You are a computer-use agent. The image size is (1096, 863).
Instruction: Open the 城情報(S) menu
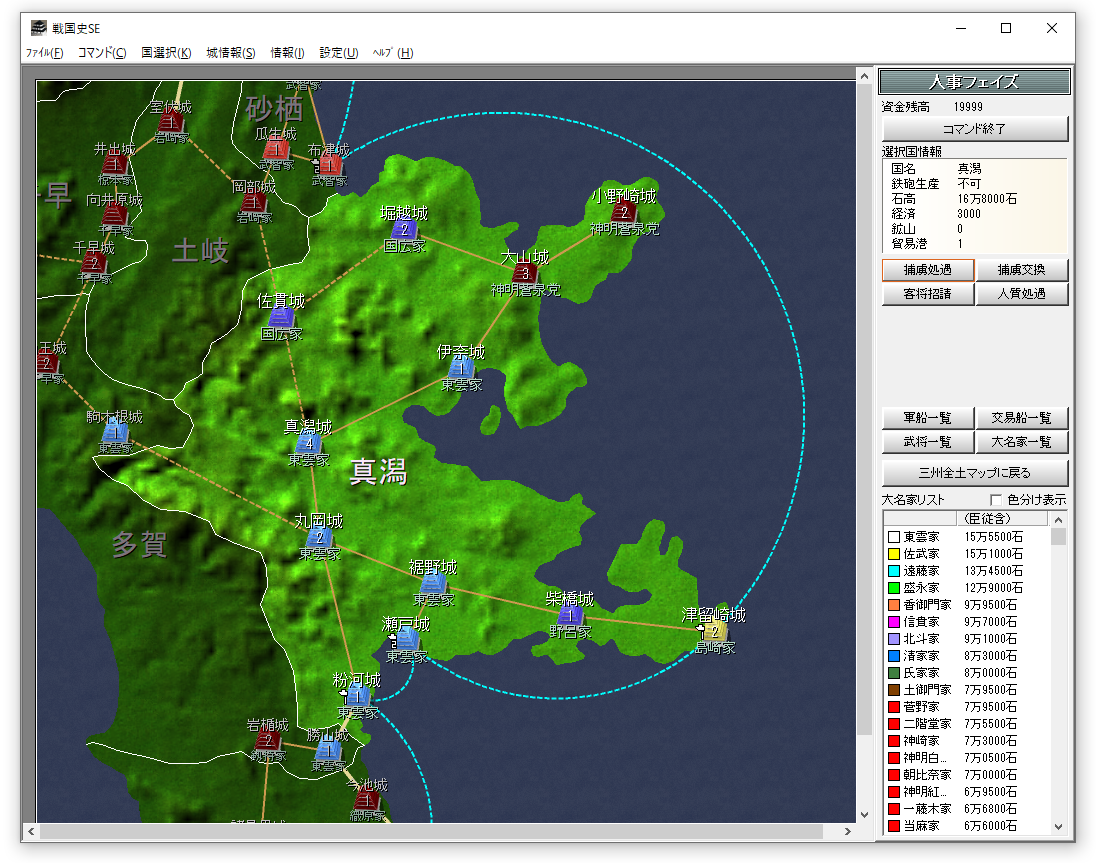pyautogui.click(x=231, y=53)
